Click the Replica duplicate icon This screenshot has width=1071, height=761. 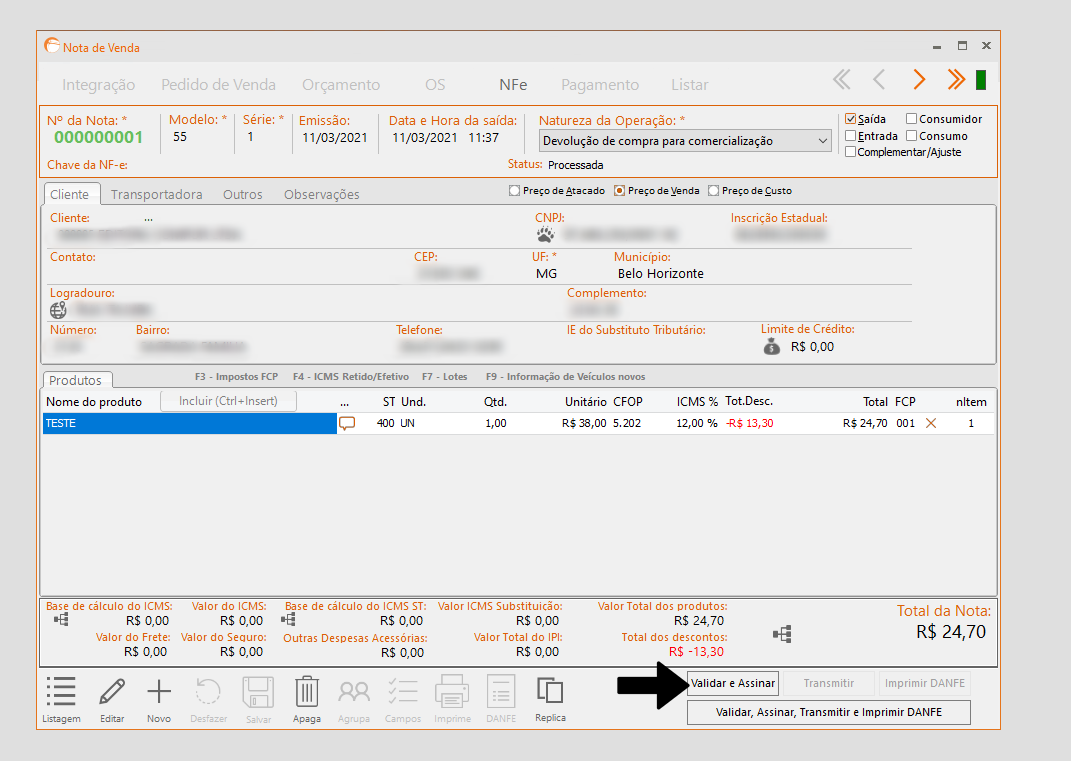pyautogui.click(x=550, y=692)
